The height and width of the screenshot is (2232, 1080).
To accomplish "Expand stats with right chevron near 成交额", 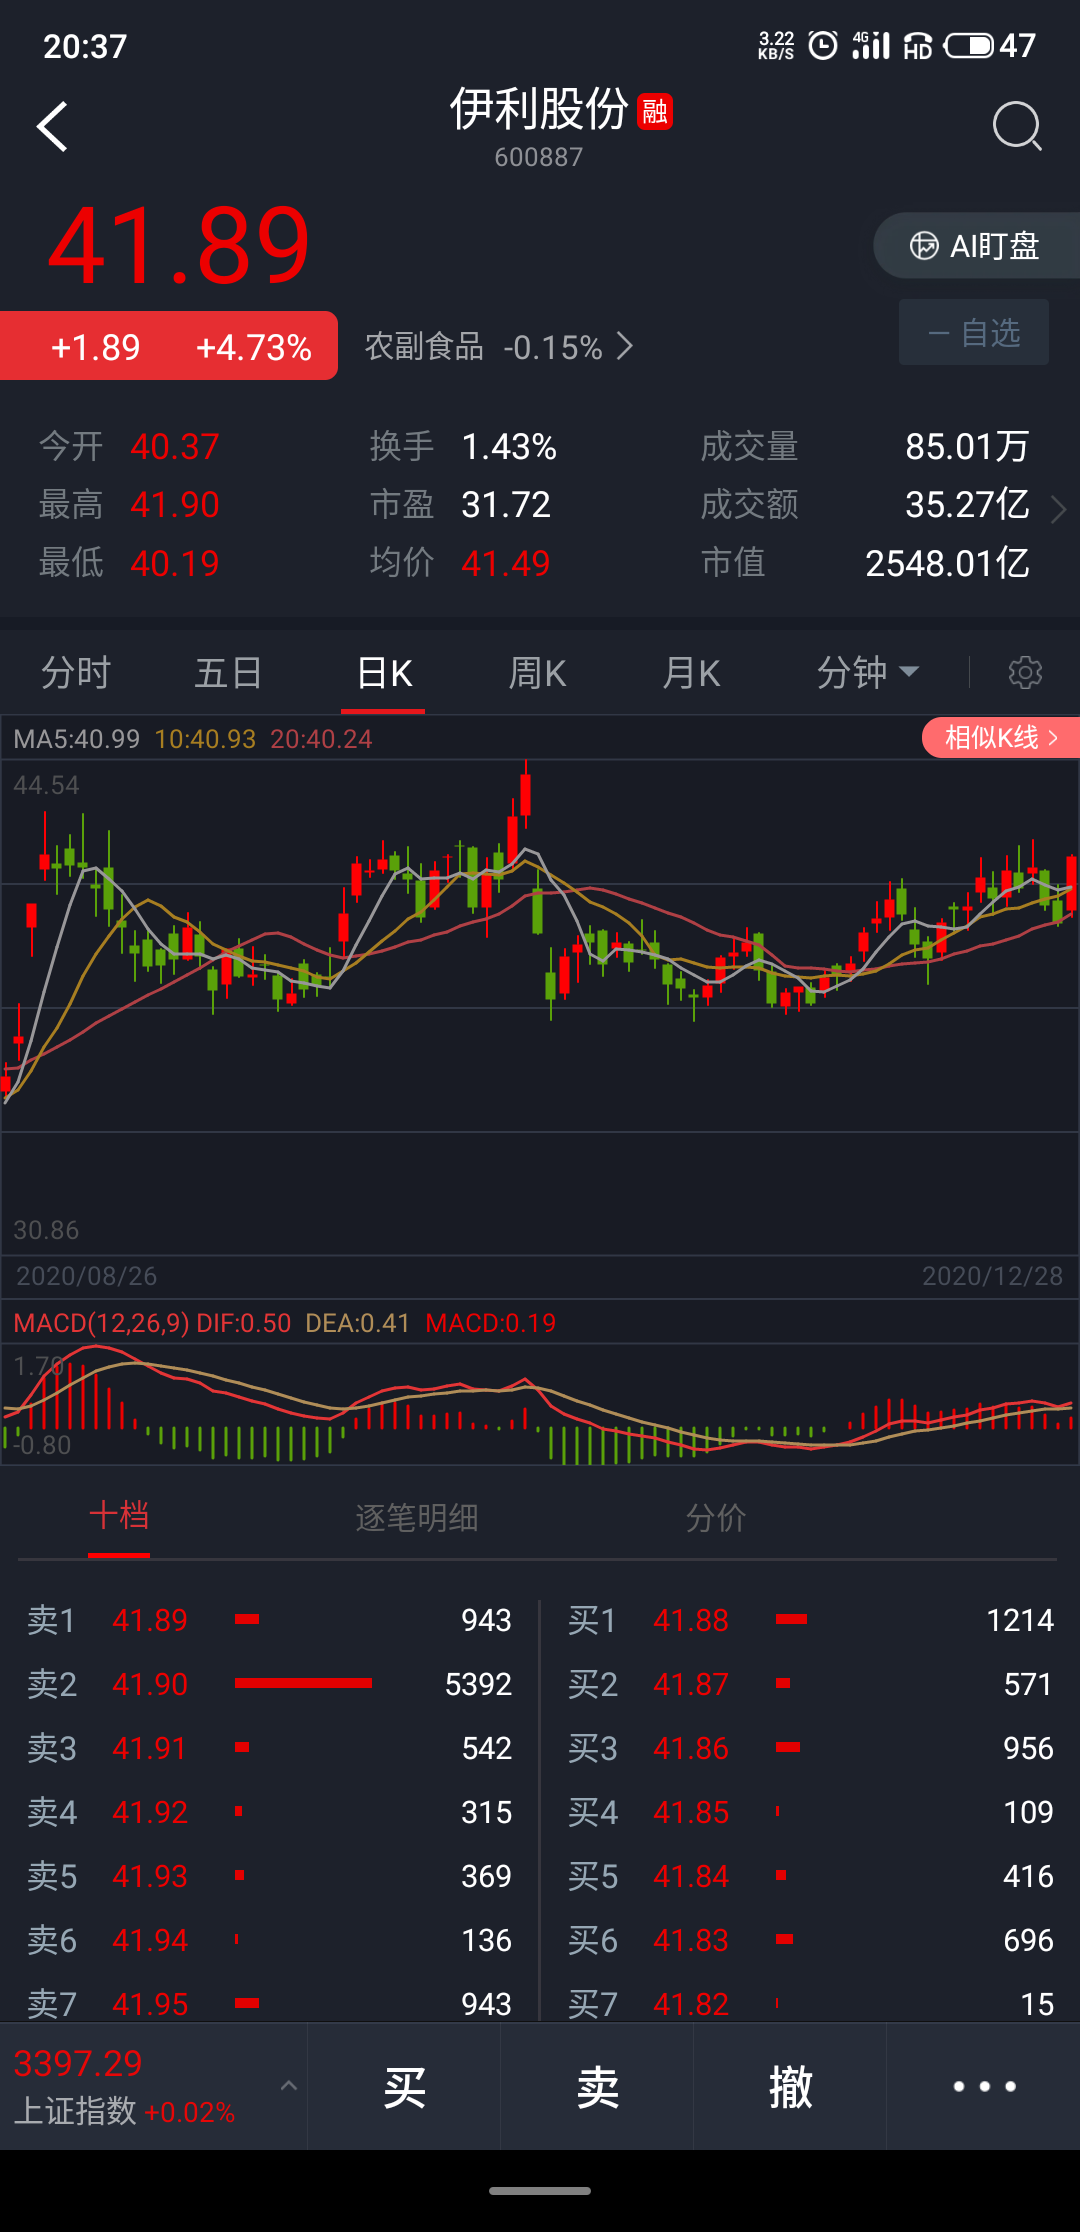I will pos(1059,509).
